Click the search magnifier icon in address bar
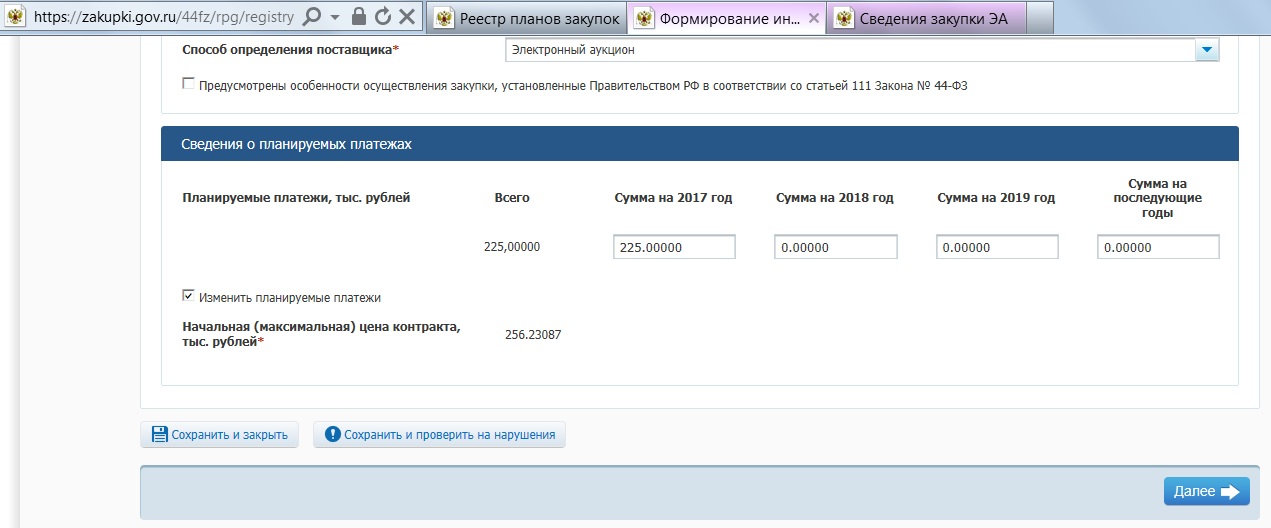The image size is (1271, 528). point(311,17)
